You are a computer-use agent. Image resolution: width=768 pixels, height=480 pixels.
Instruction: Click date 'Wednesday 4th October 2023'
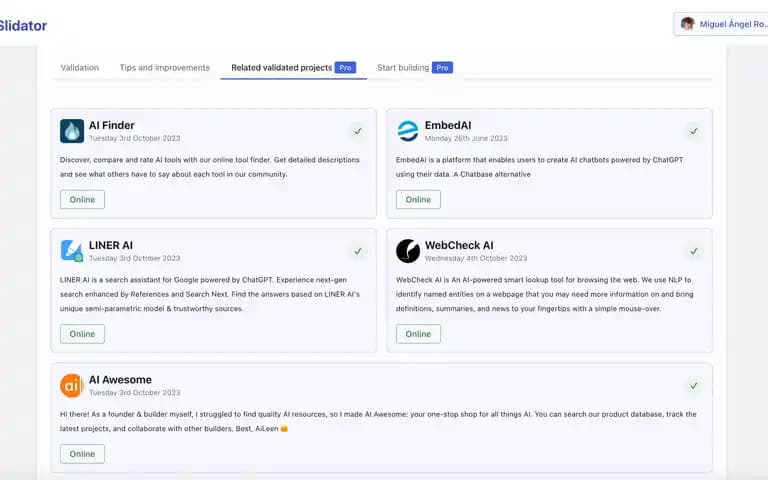pyautogui.click(x=476, y=258)
